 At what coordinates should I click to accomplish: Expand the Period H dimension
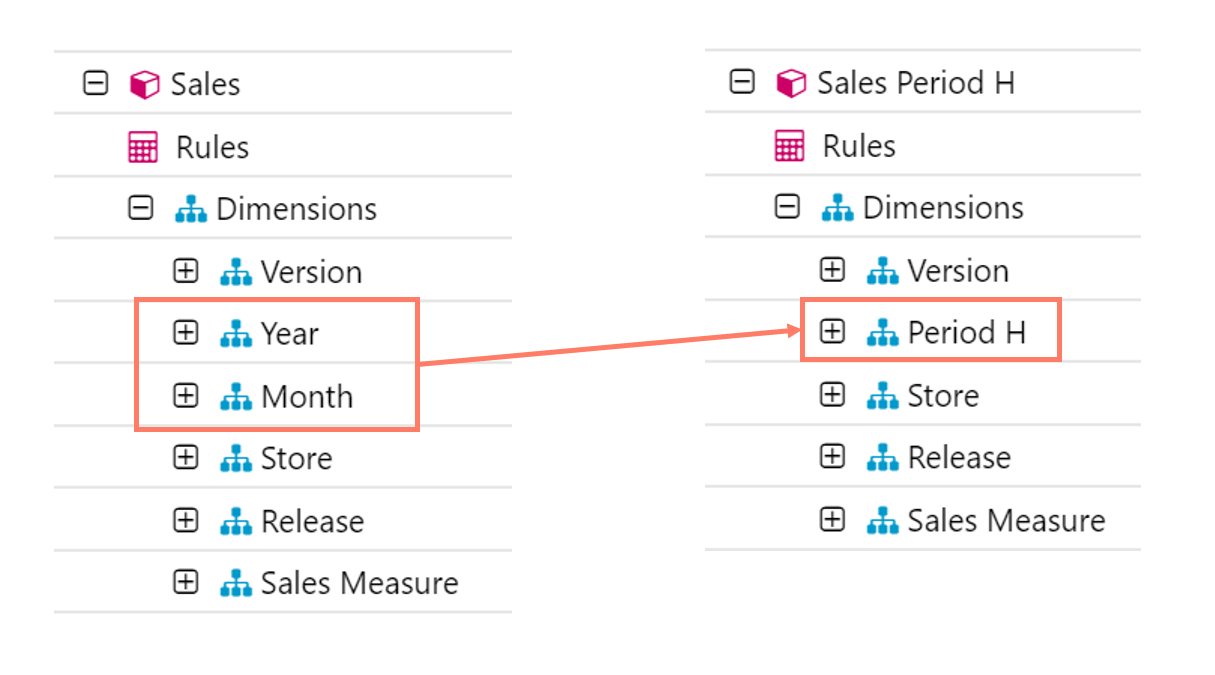(x=832, y=332)
